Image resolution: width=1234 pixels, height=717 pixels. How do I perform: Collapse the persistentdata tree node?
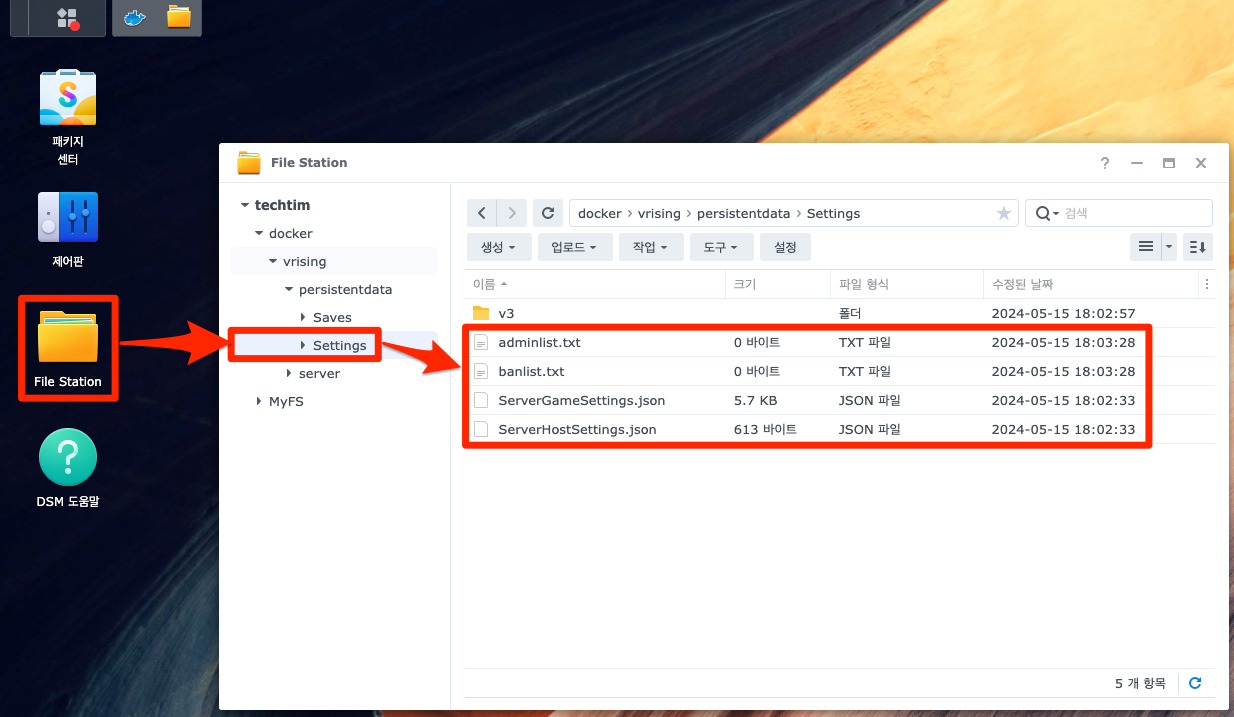click(x=288, y=289)
